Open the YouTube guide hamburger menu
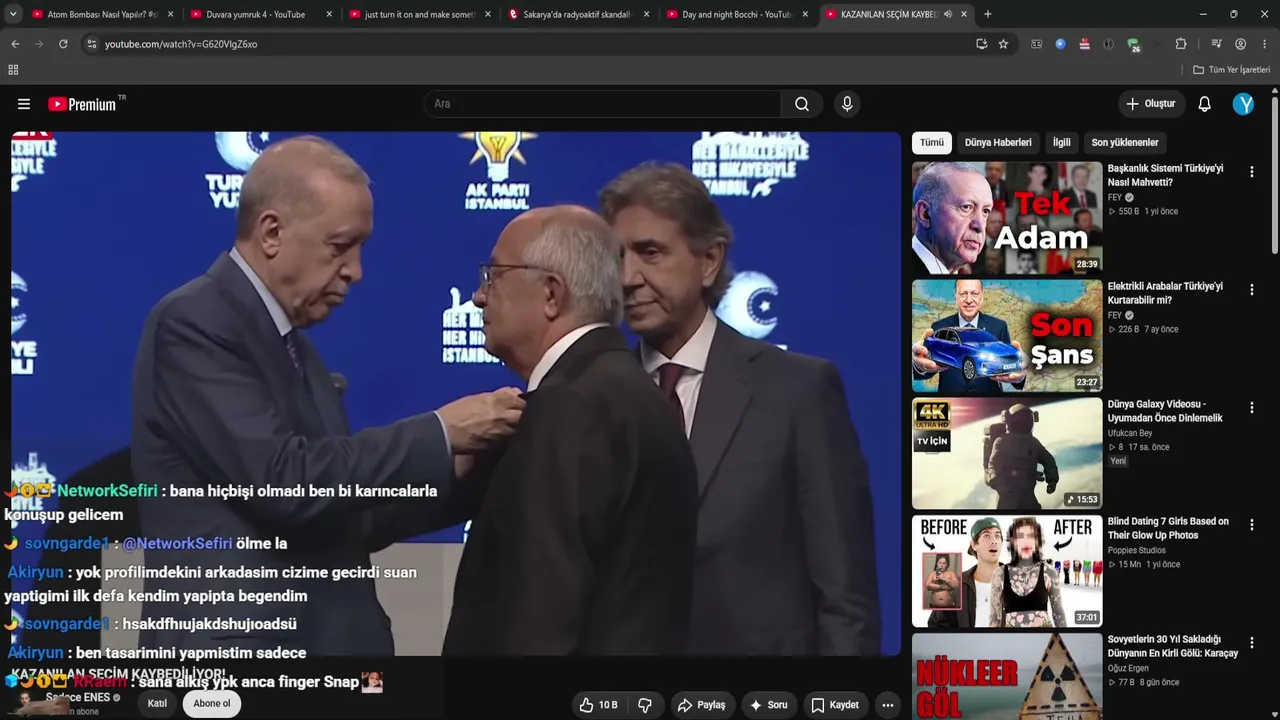 24,104
